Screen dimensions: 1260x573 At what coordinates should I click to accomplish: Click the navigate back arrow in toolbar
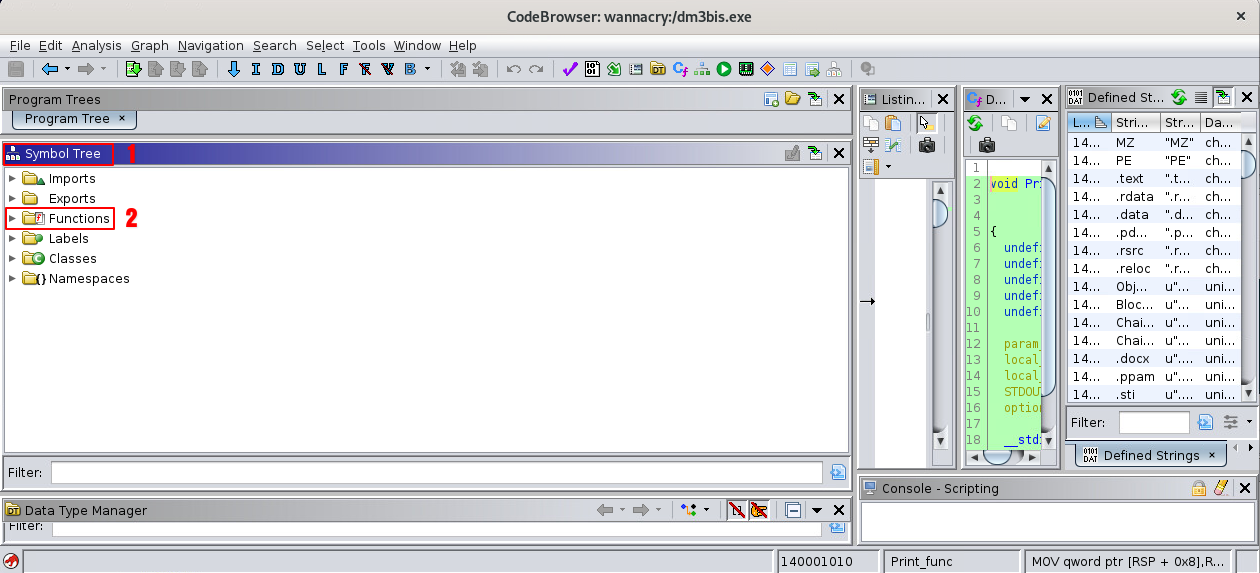pos(49,69)
